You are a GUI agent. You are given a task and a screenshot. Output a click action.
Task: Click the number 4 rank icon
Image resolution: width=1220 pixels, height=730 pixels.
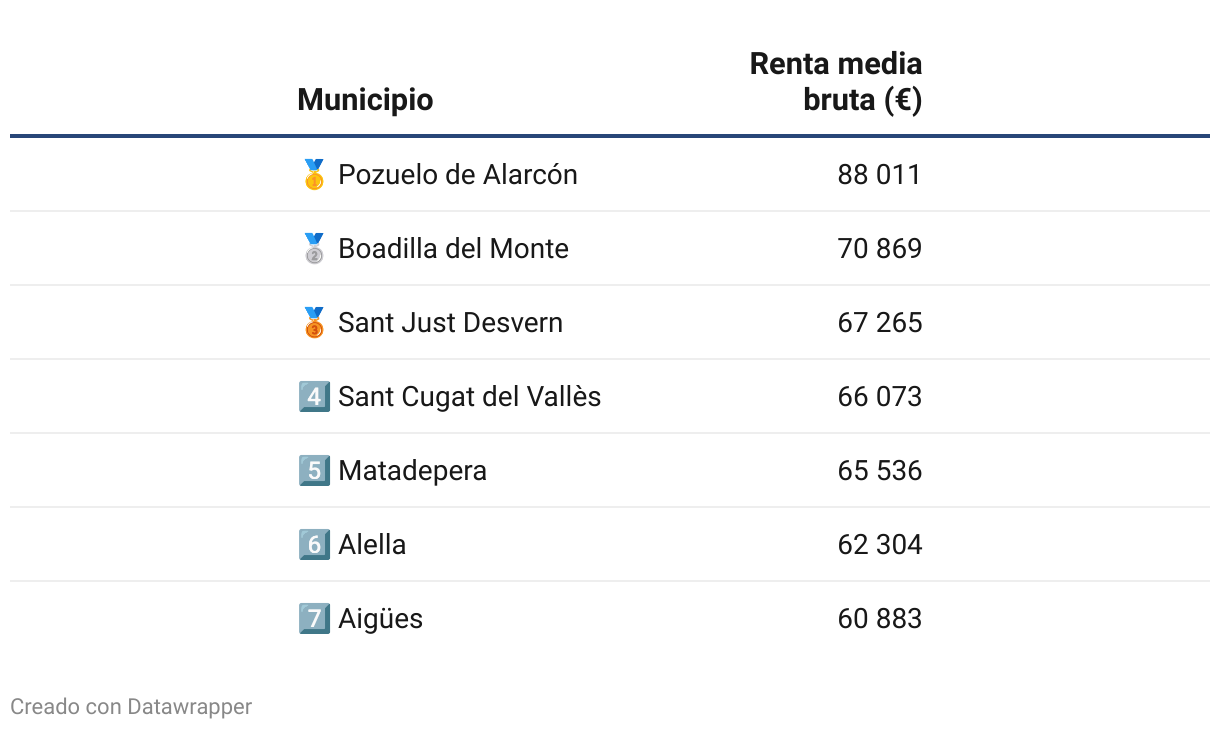point(314,397)
